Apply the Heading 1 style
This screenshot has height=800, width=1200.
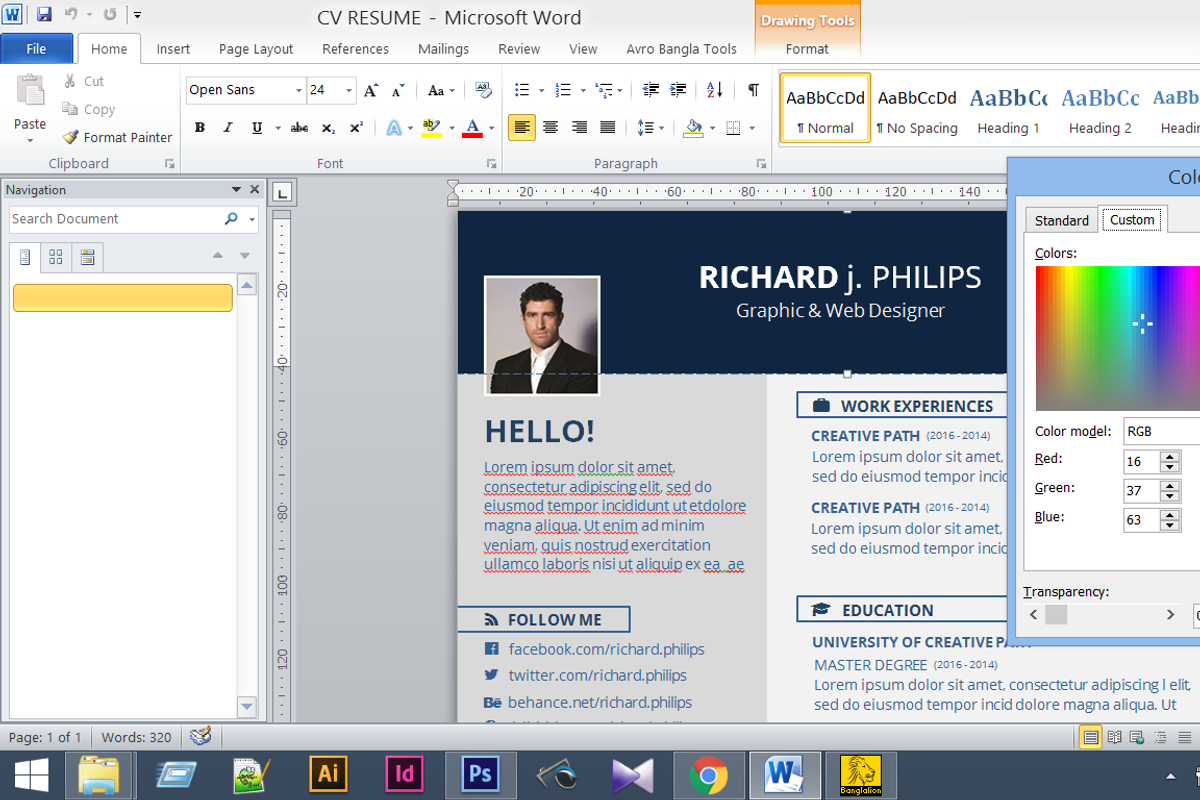(x=1008, y=108)
